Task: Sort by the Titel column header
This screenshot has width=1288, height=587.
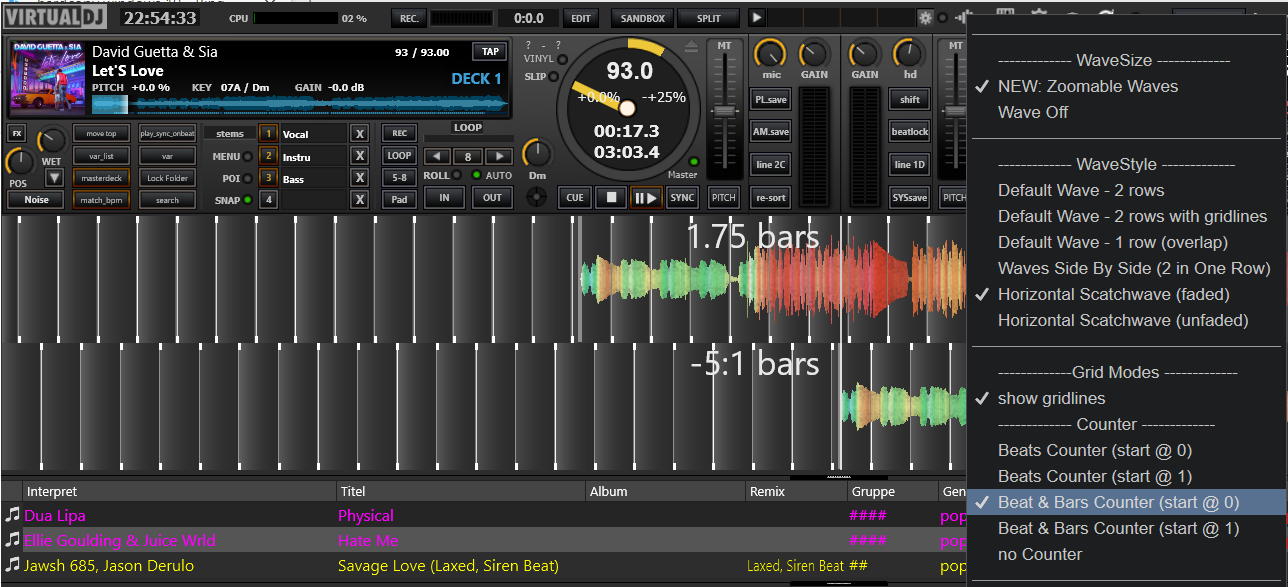Action: click(461, 491)
